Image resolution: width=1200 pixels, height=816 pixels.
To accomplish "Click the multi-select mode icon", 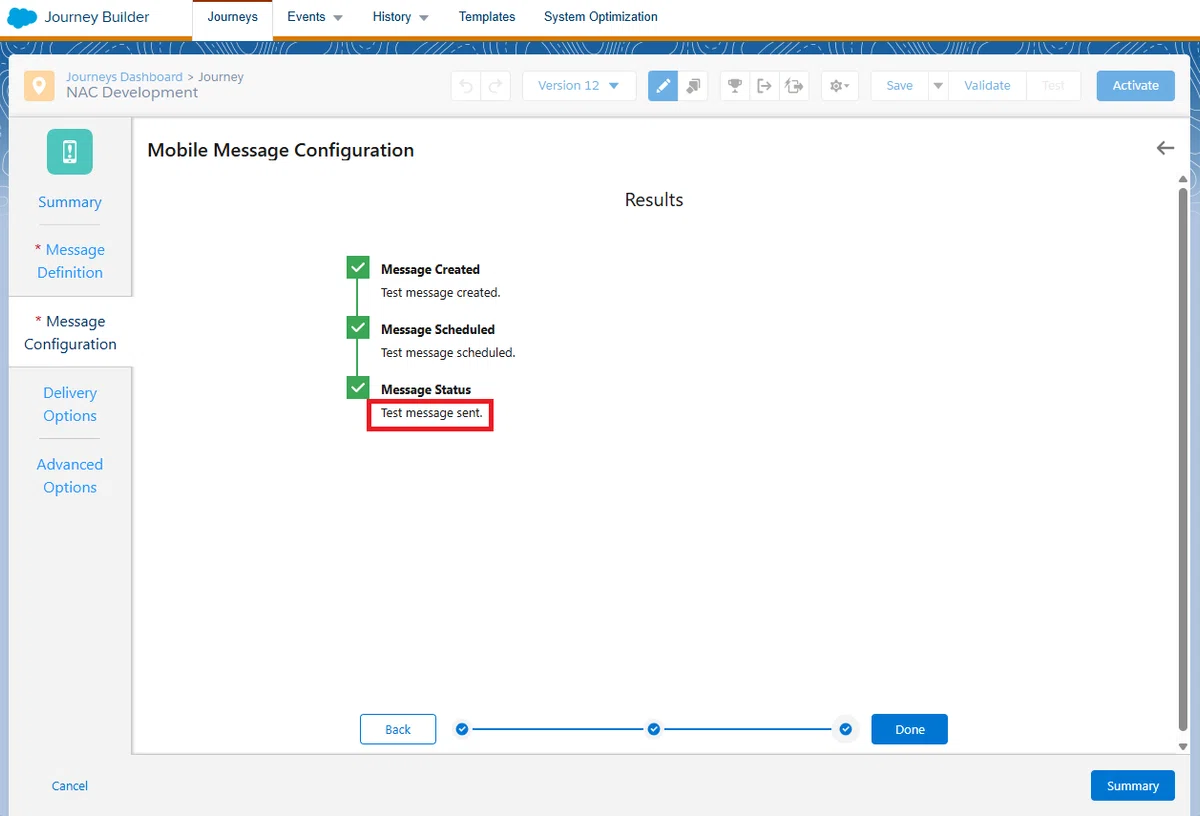I will tap(693, 86).
